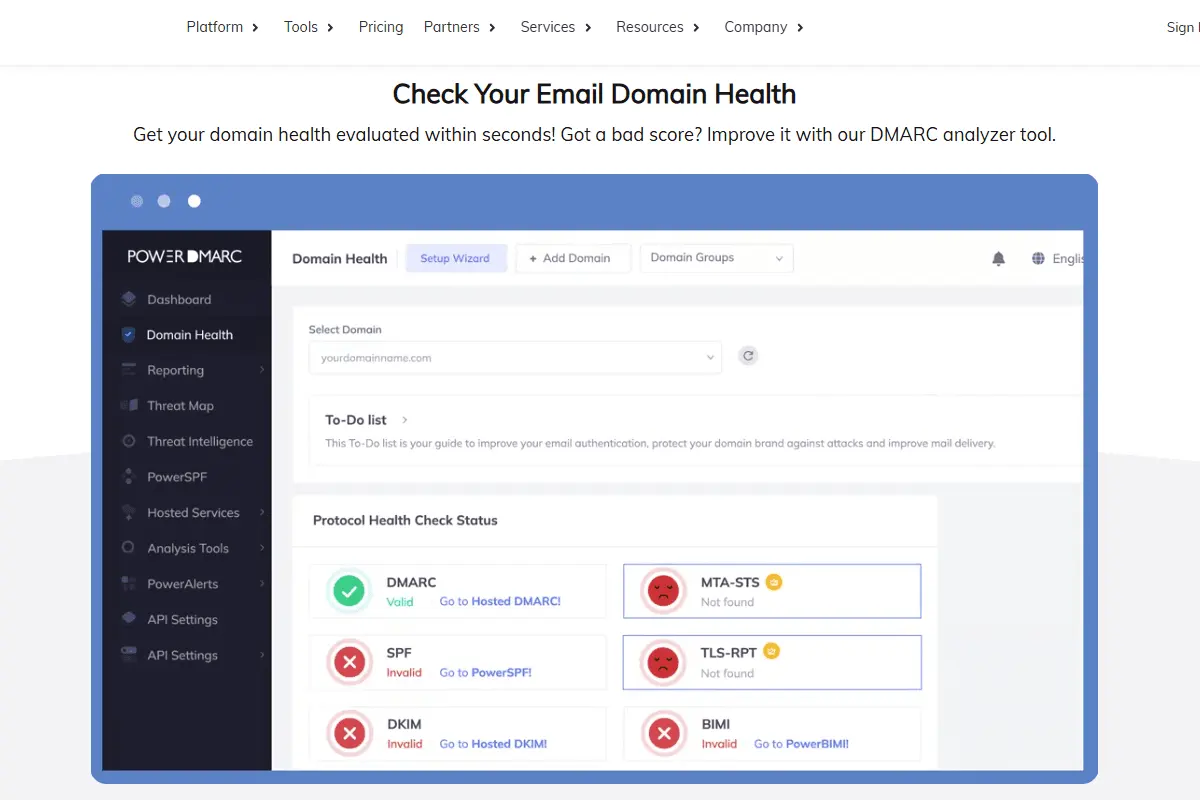Open the Select Domain dropdown
The image size is (1200, 800).
click(x=515, y=357)
